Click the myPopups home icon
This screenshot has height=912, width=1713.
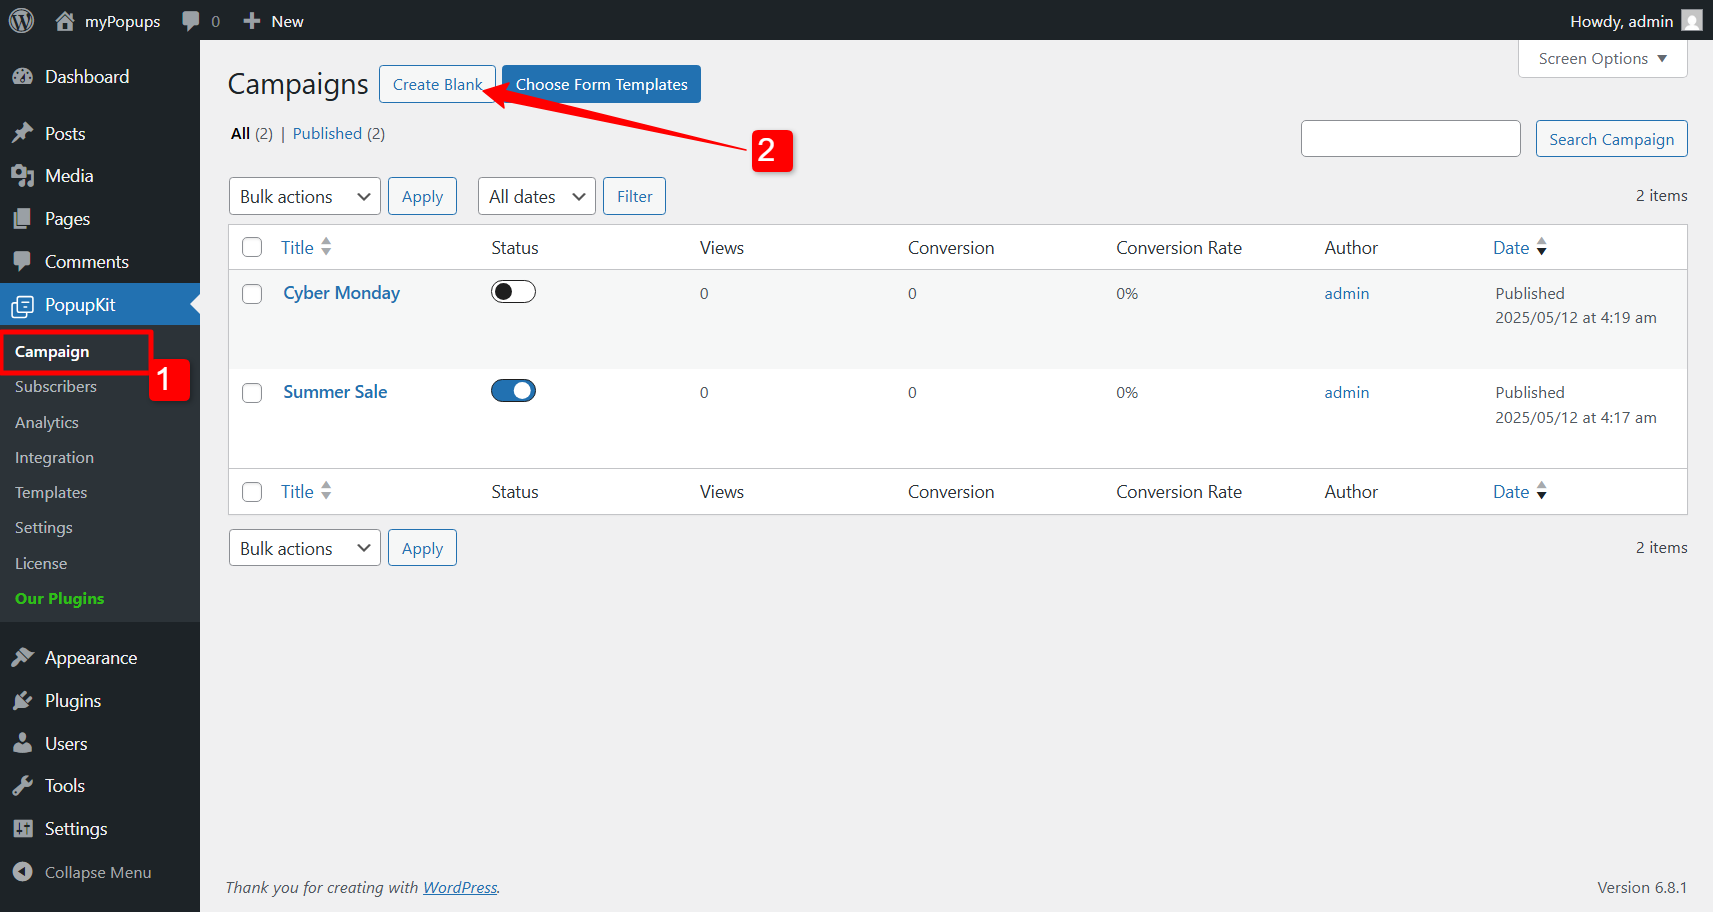[65, 21]
